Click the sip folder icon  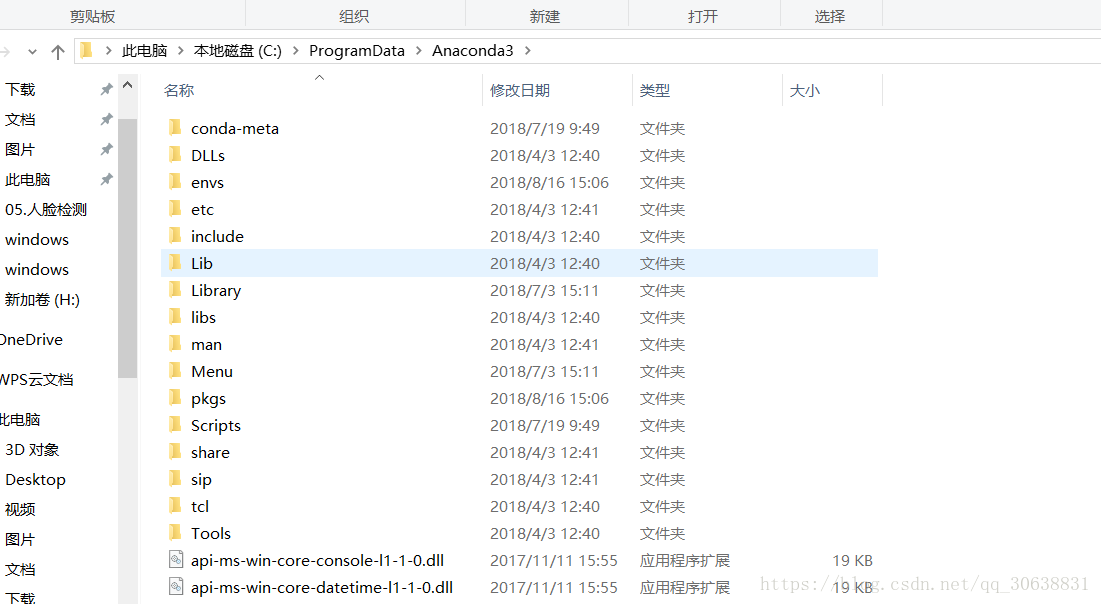pos(175,479)
